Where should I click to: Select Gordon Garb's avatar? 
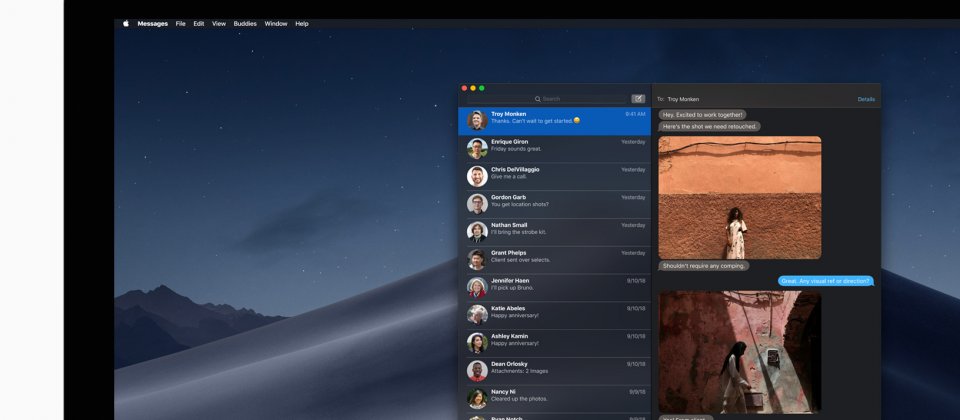tap(477, 204)
